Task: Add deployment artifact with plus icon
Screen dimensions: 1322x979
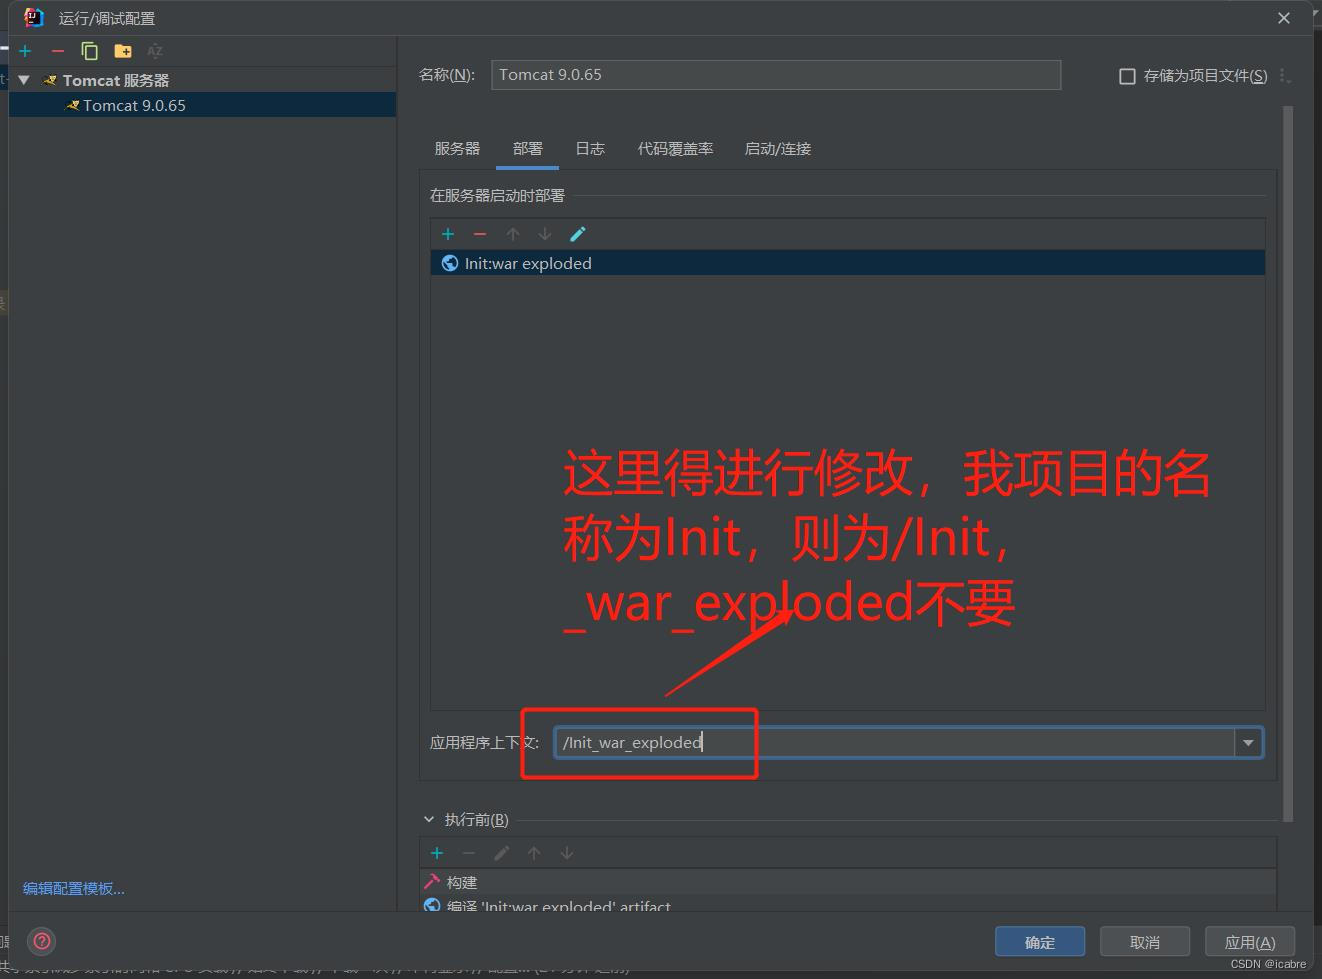Action: (x=448, y=234)
